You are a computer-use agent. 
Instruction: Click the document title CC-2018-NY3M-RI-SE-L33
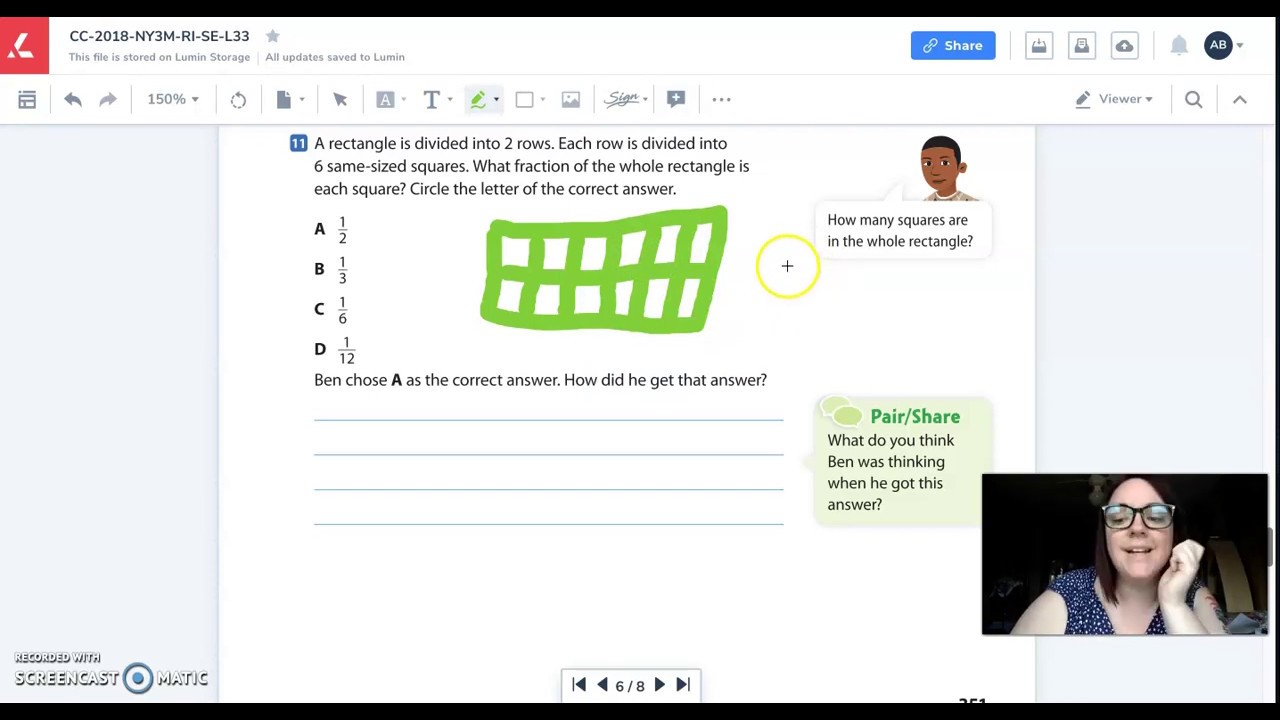pos(159,36)
